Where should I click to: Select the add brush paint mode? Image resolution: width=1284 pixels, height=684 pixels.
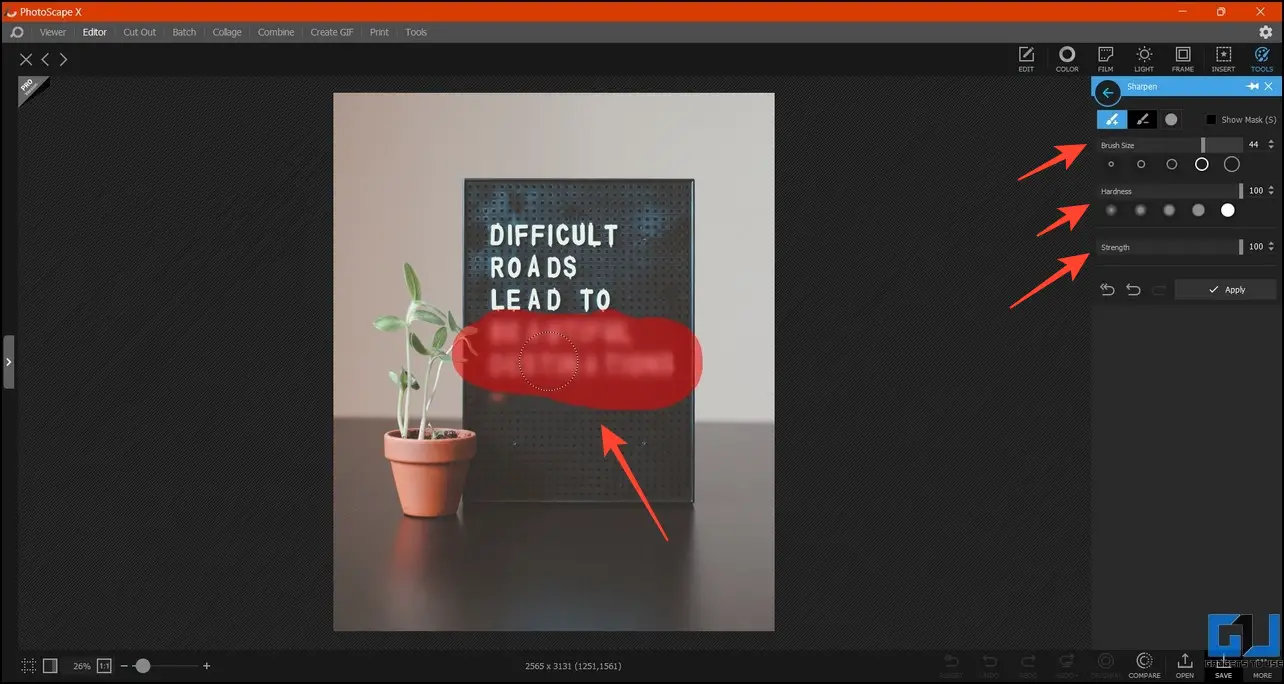[1112, 120]
